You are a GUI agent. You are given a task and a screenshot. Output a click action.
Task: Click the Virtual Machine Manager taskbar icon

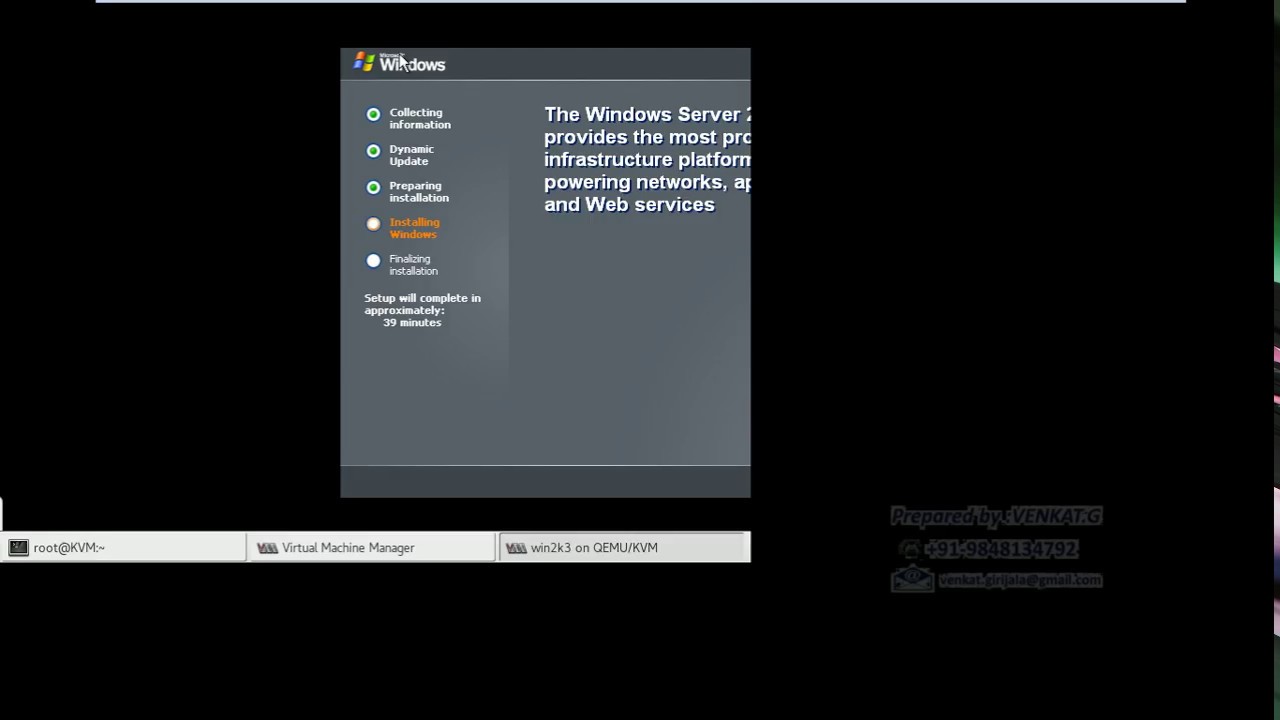(x=267, y=547)
